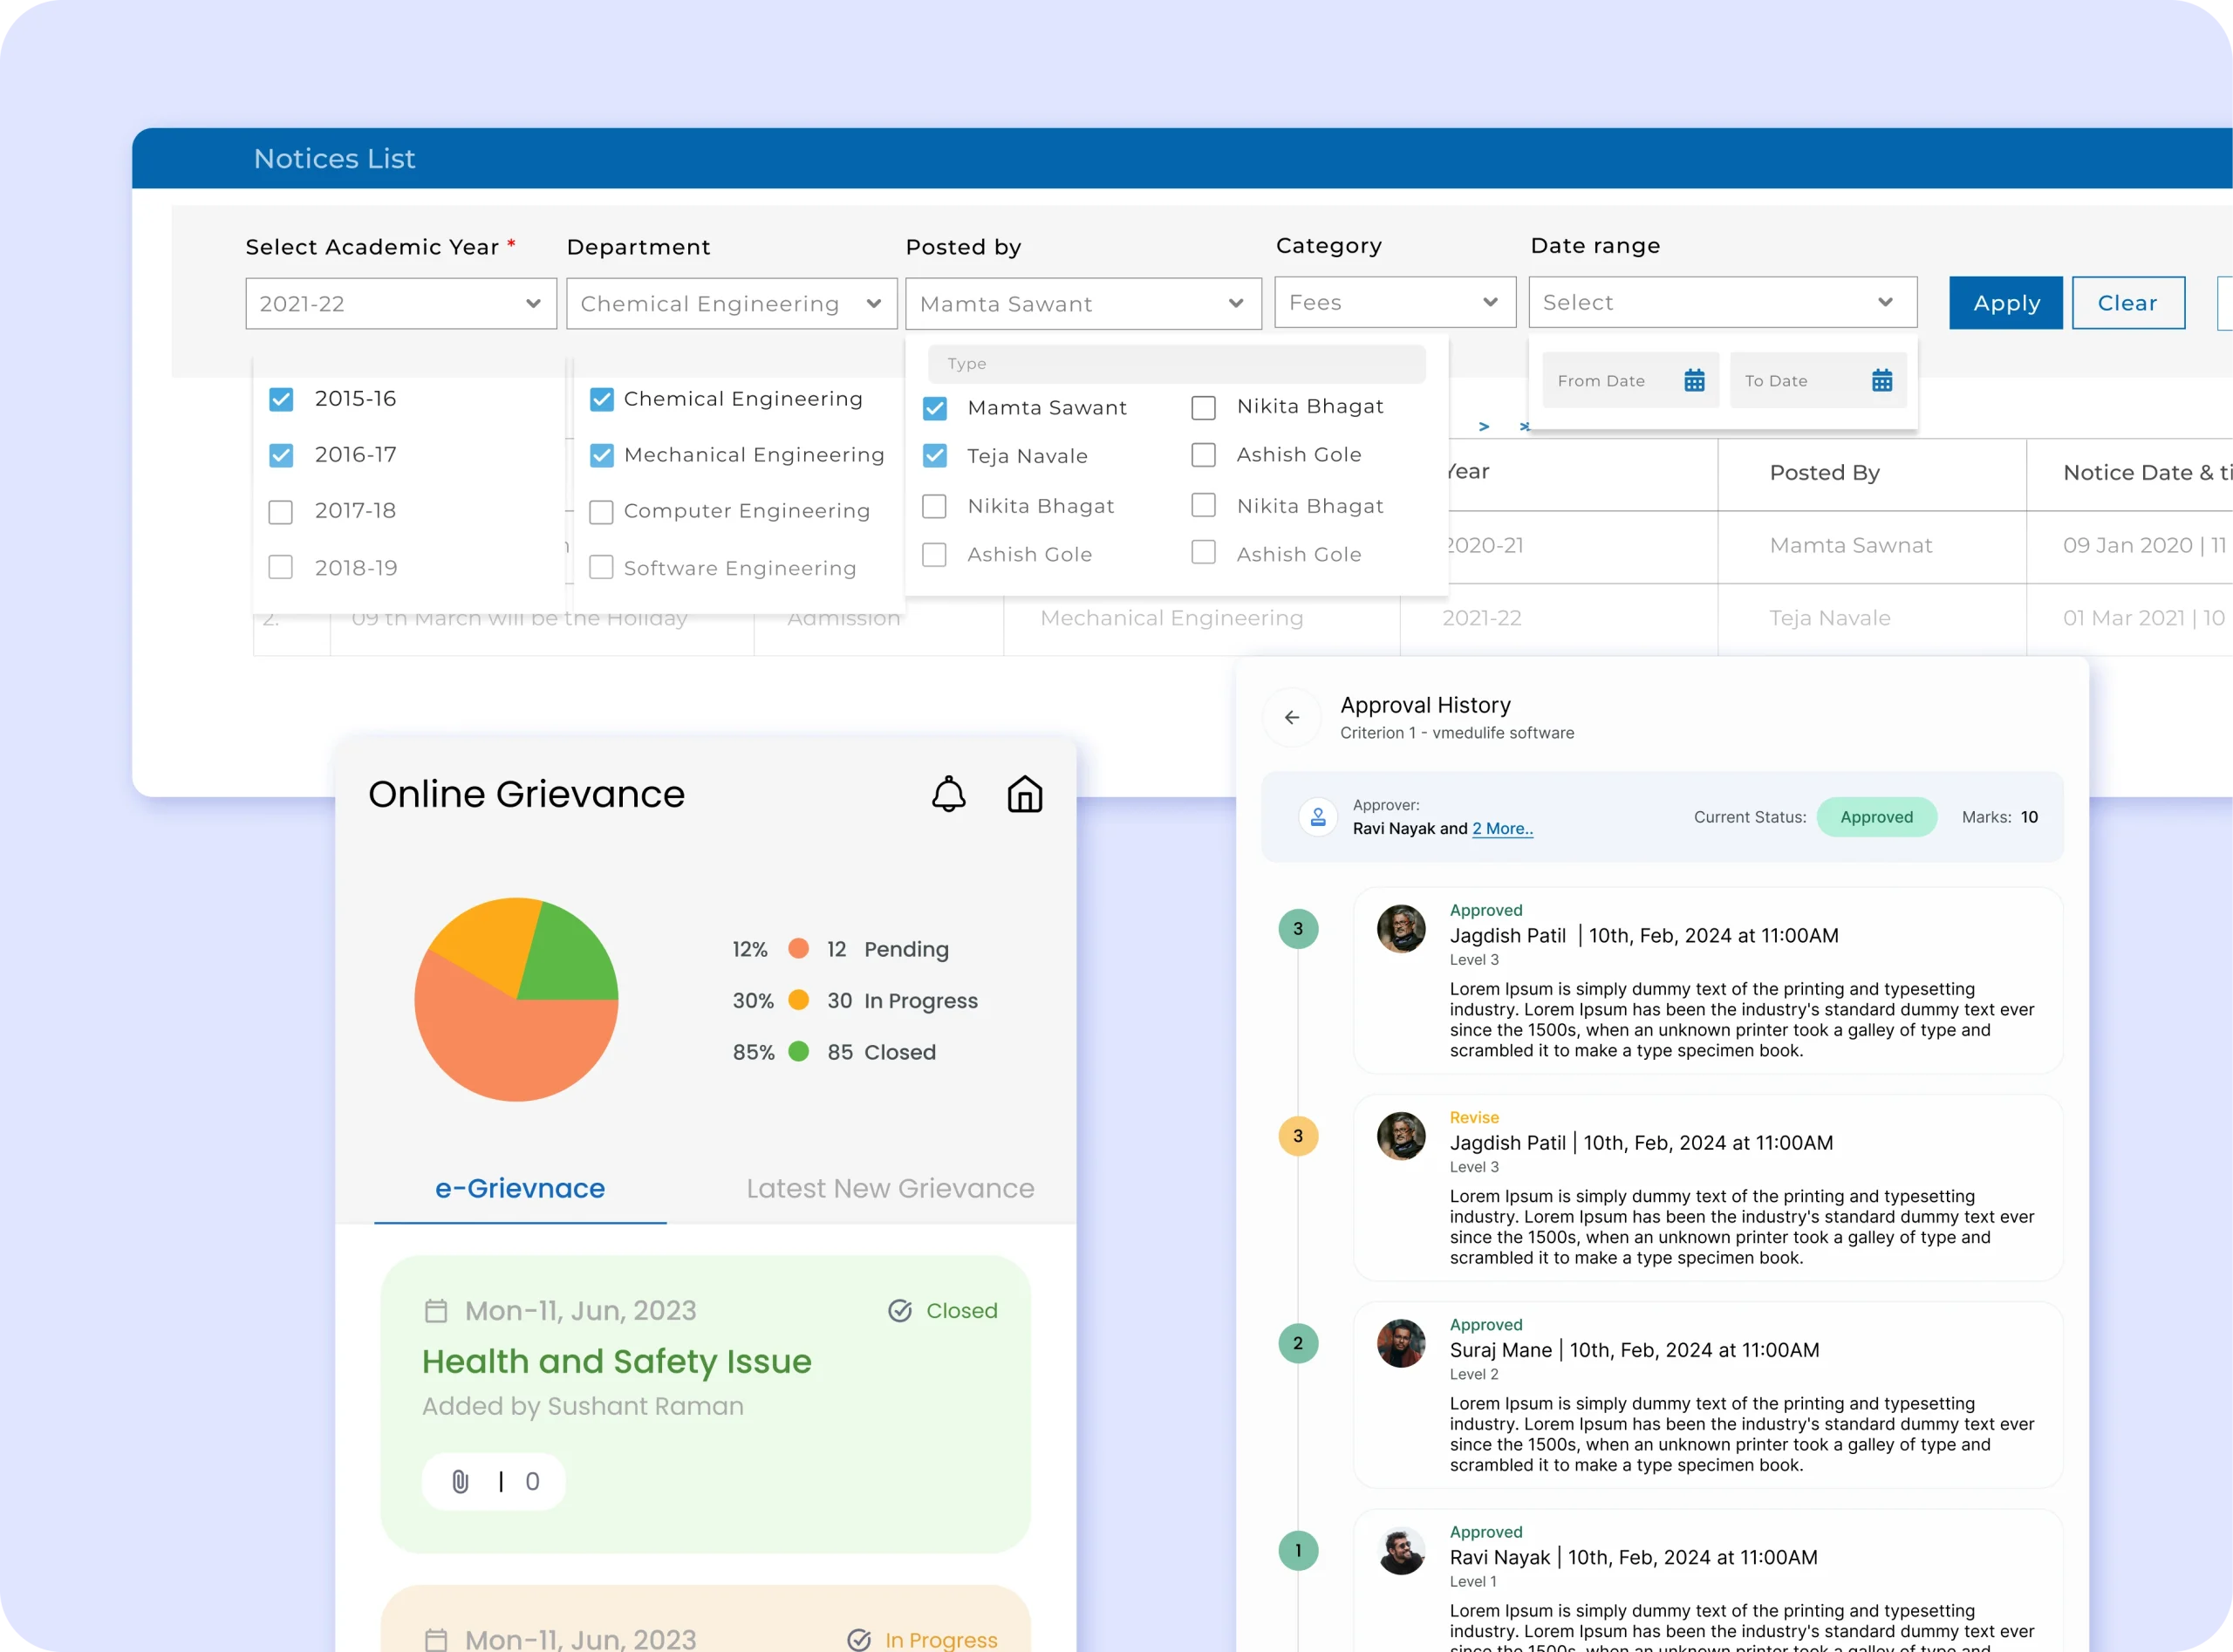Click the home icon in Online Grievance
2233x1652 pixels.
(1024, 794)
